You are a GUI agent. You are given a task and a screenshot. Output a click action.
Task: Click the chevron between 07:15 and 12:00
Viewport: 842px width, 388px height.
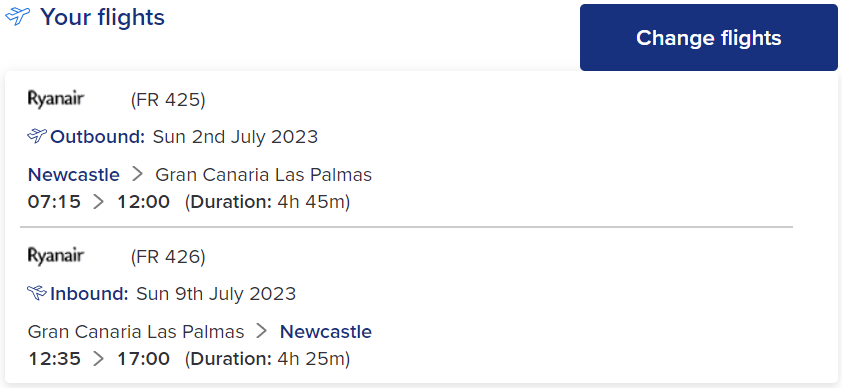[99, 202]
